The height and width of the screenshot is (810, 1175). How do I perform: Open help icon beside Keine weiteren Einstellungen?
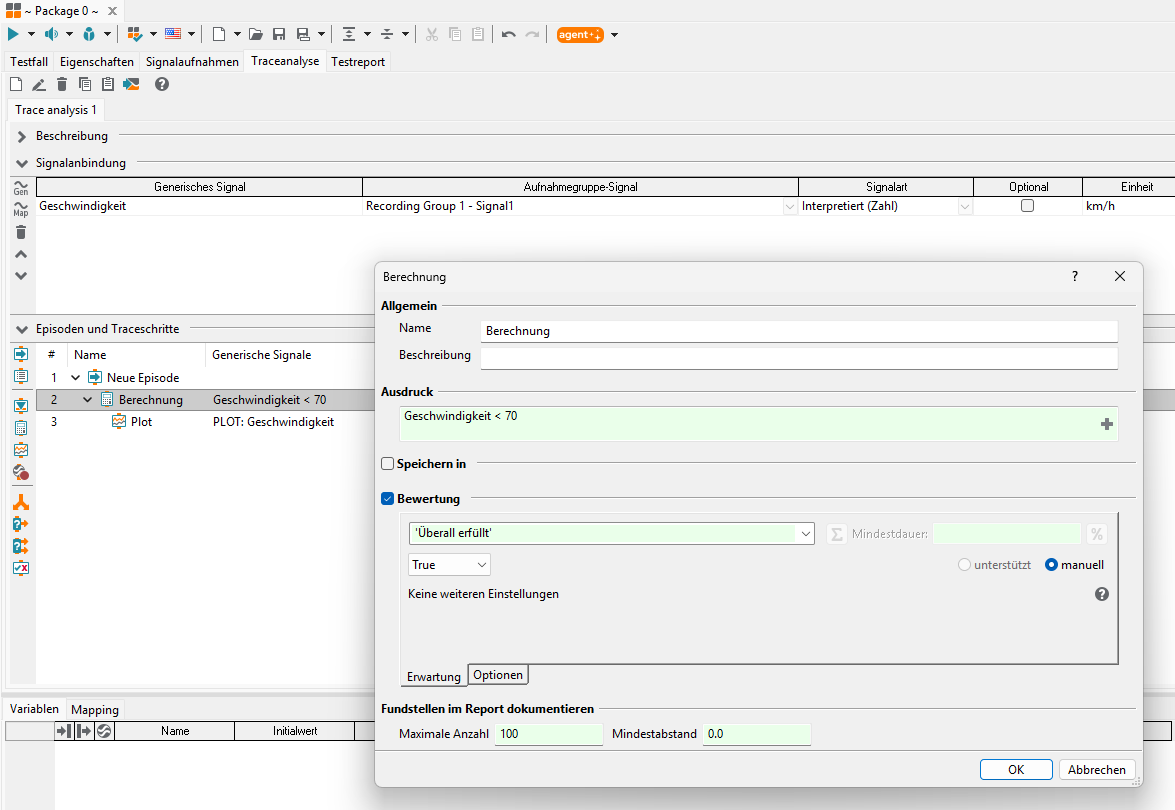coord(1102,594)
